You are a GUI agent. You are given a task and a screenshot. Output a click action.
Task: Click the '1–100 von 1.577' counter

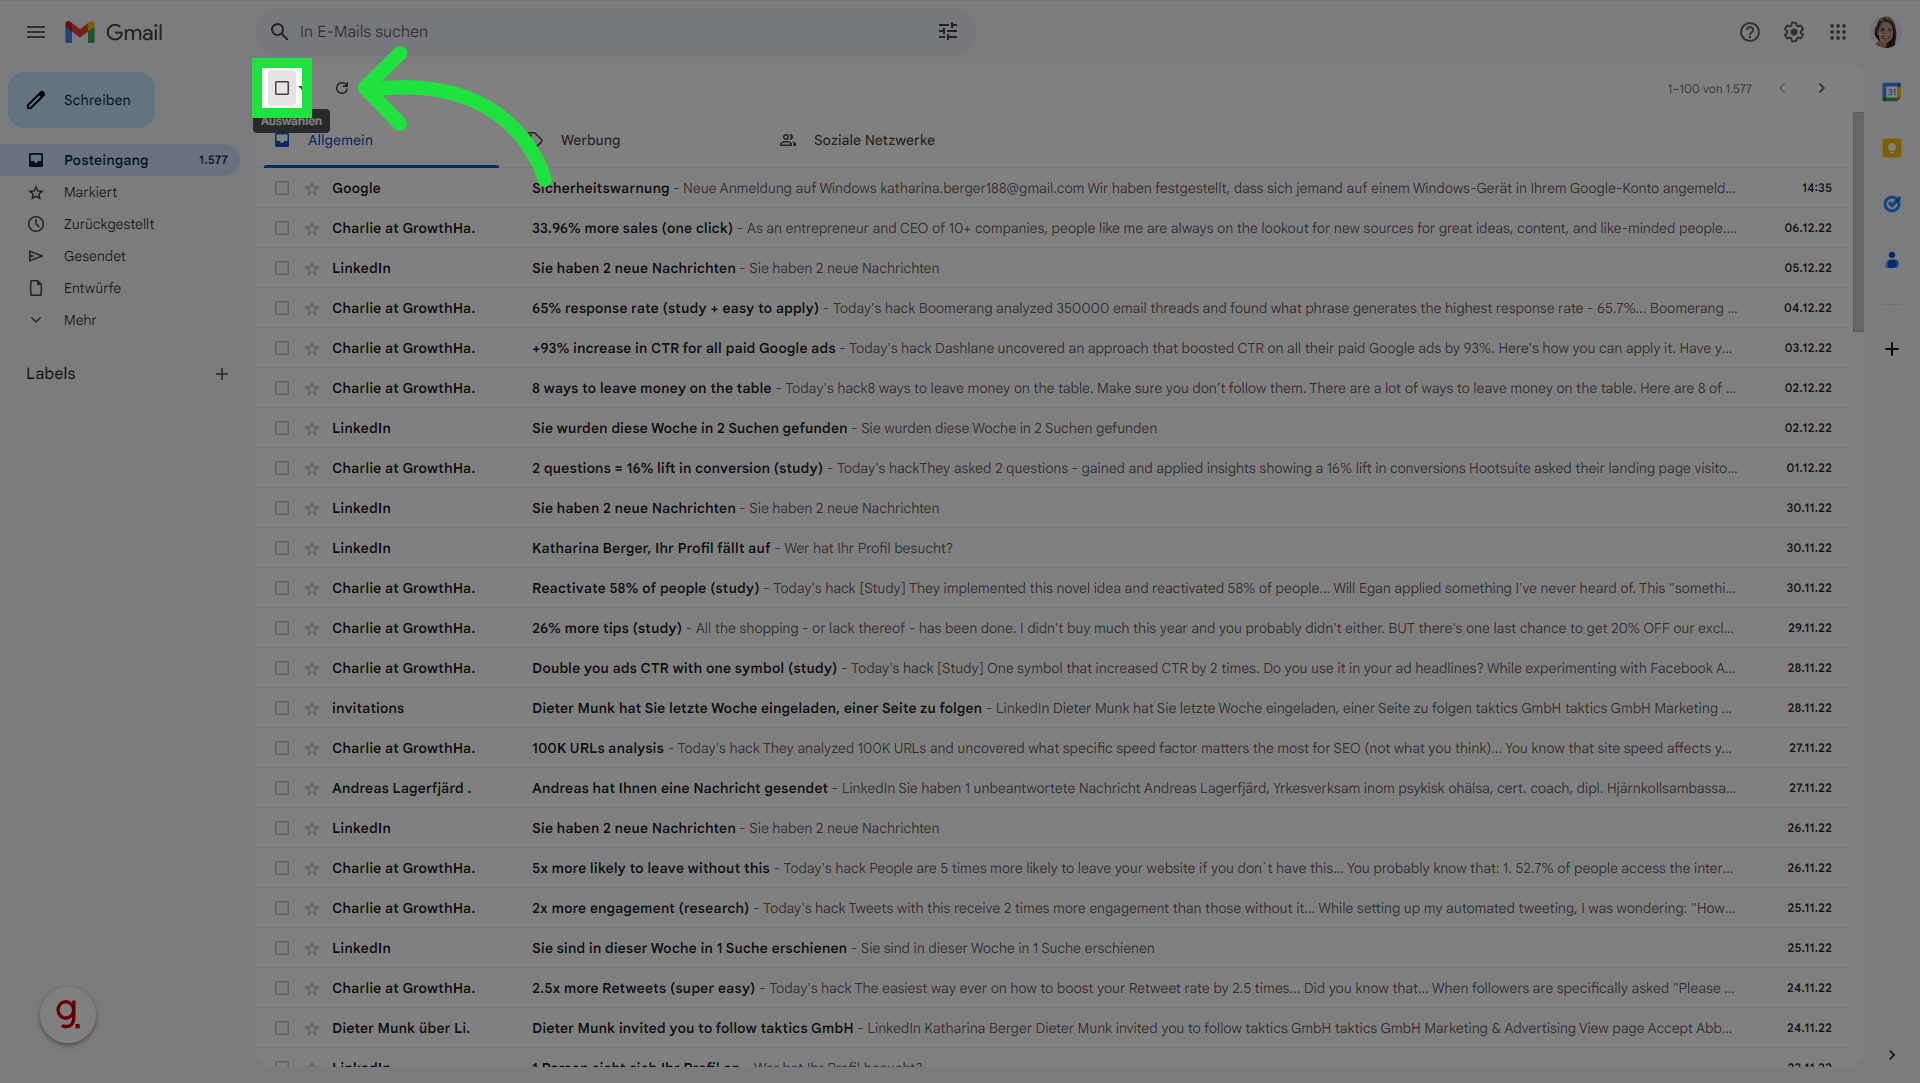pyautogui.click(x=1709, y=89)
